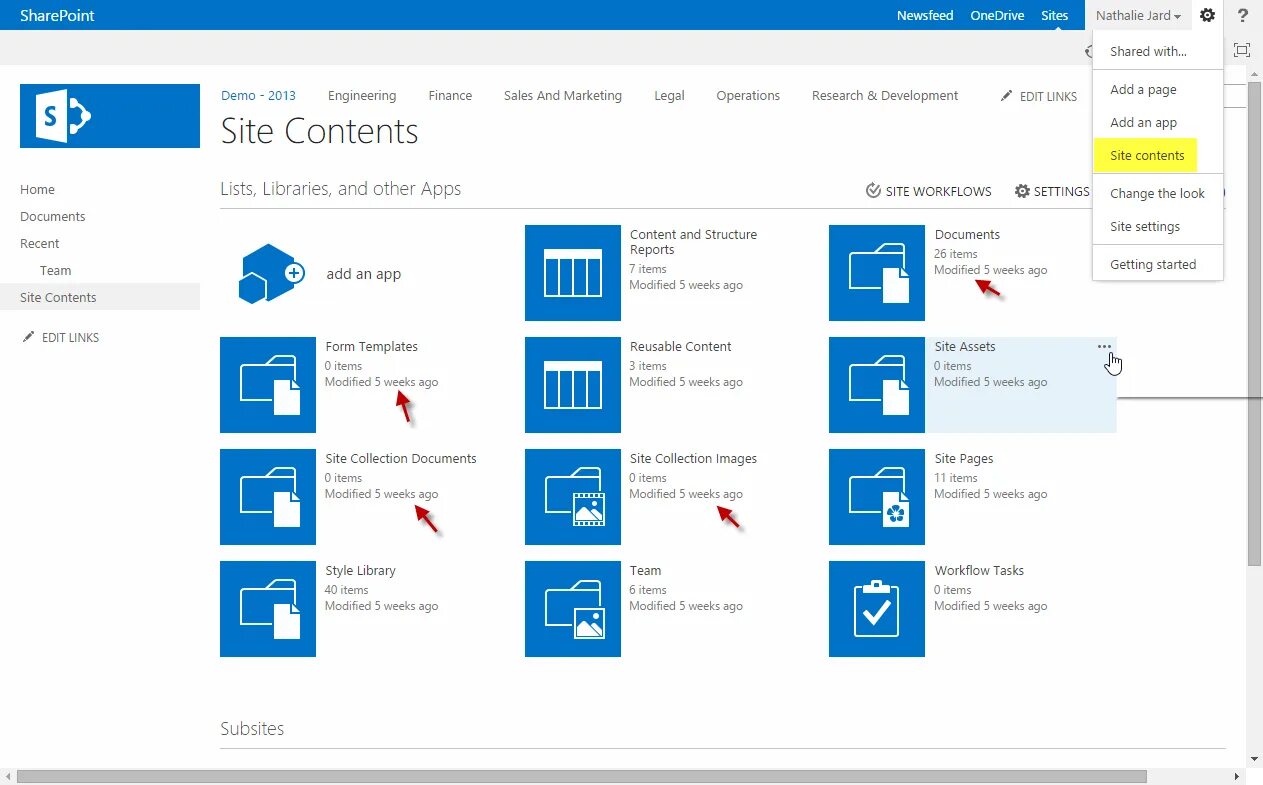Click the add an app icon

271,273
